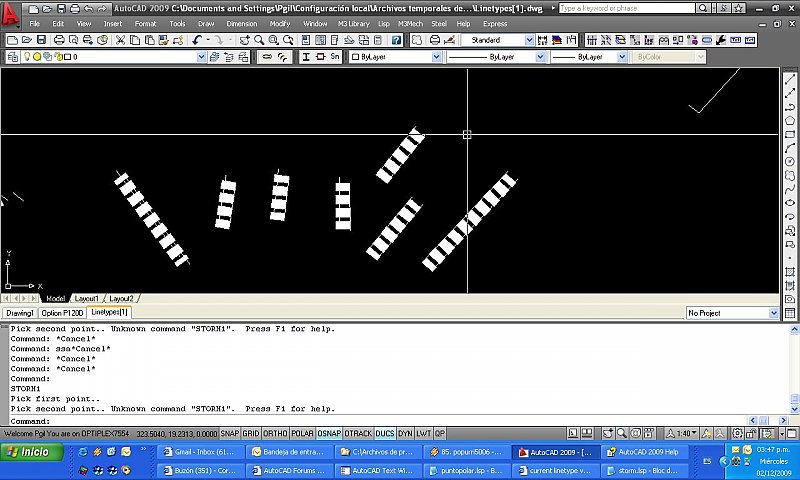Open the File menu

(x=35, y=23)
